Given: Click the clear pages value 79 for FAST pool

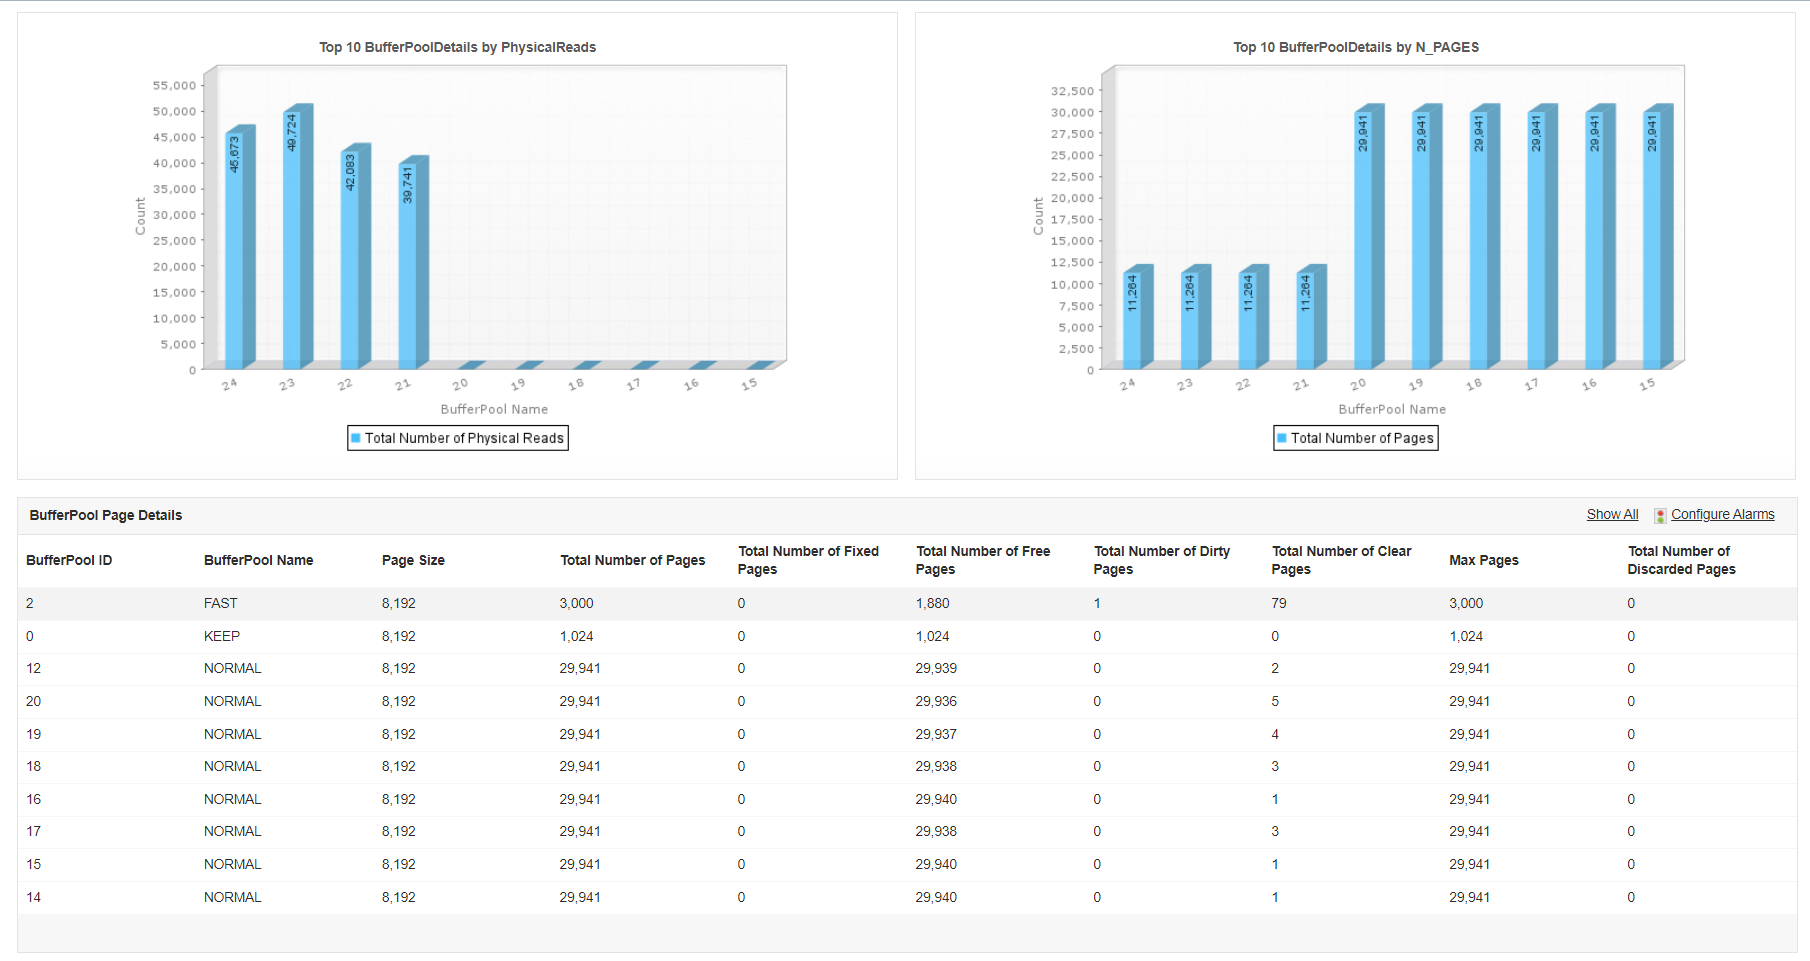Looking at the screenshot, I should pyautogui.click(x=1278, y=603).
